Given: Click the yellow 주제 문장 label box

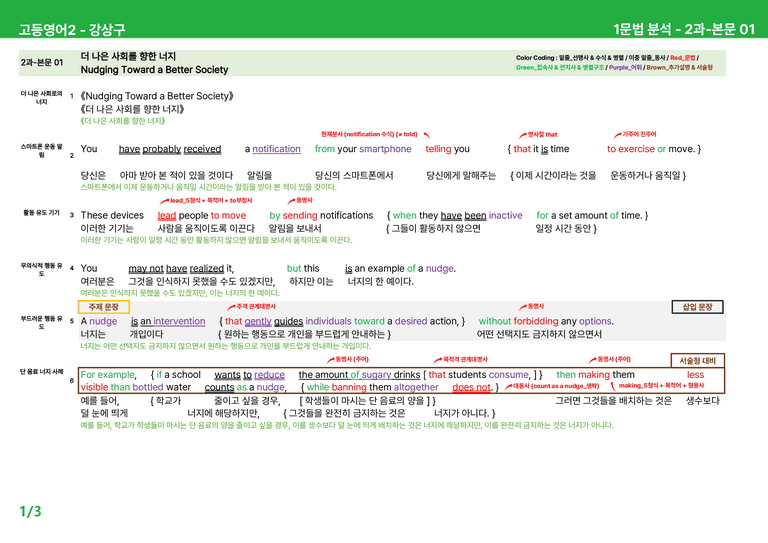Looking at the screenshot, I should coord(104,307).
